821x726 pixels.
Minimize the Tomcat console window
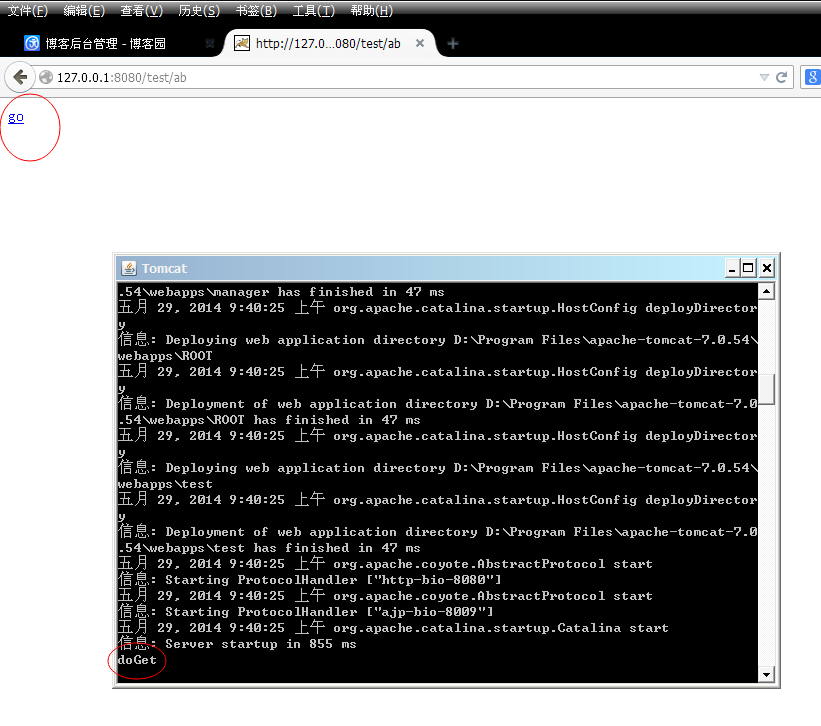[x=732, y=269]
